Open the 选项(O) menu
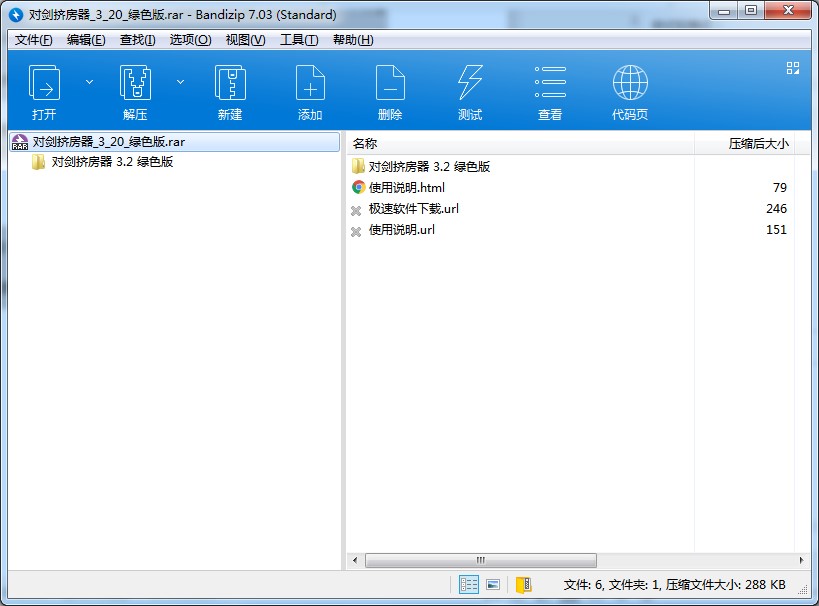 tap(190, 40)
